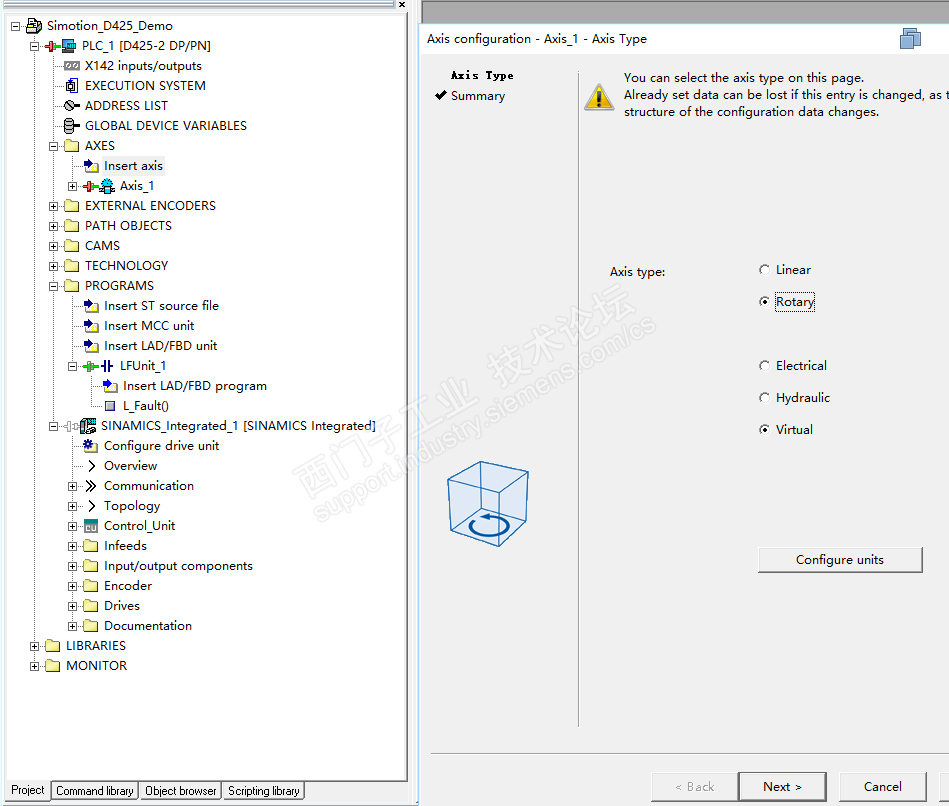Collapse the PLC_1 device node
This screenshot has height=806, width=949.
tap(34, 46)
